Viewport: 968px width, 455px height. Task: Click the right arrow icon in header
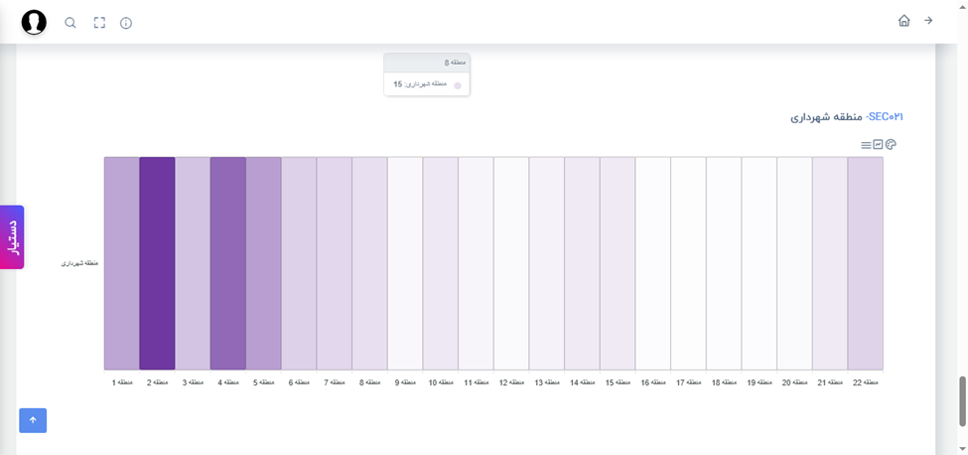[x=928, y=20]
